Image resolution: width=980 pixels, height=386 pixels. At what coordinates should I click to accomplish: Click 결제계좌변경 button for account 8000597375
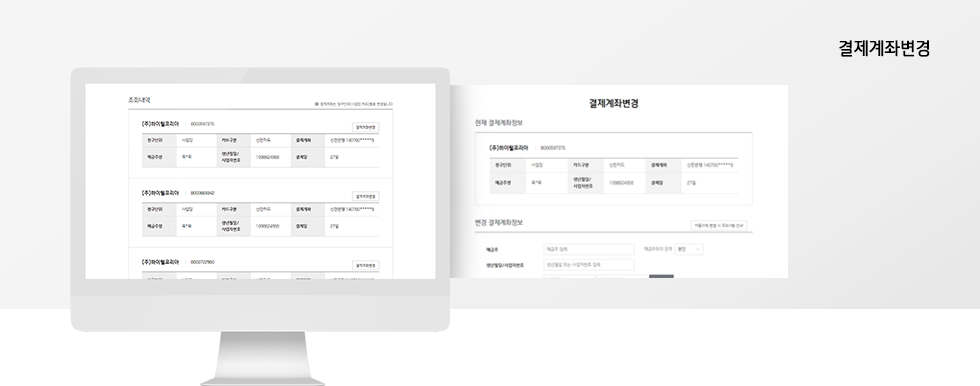pyautogui.click(x=365, y=127)
